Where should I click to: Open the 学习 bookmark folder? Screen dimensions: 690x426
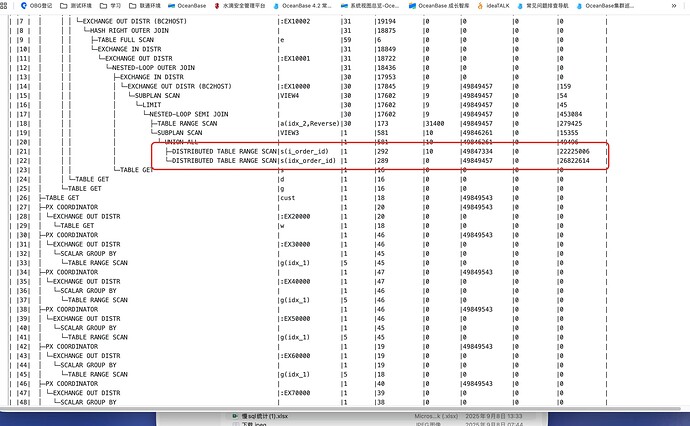[110, 6]
